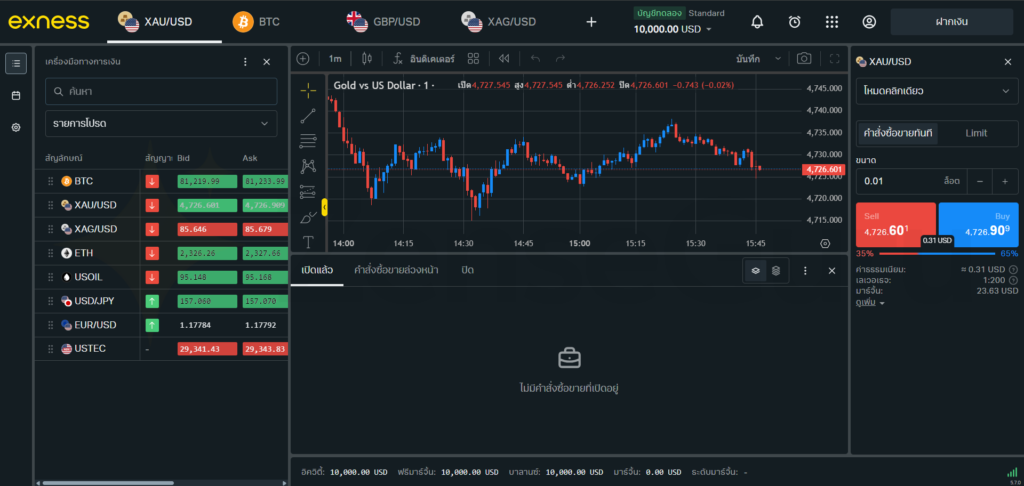The width and height of the screenshot is (1024, 486).
Task: Click the replay rewind icon on chart toolbar
Action: point(504,59)
